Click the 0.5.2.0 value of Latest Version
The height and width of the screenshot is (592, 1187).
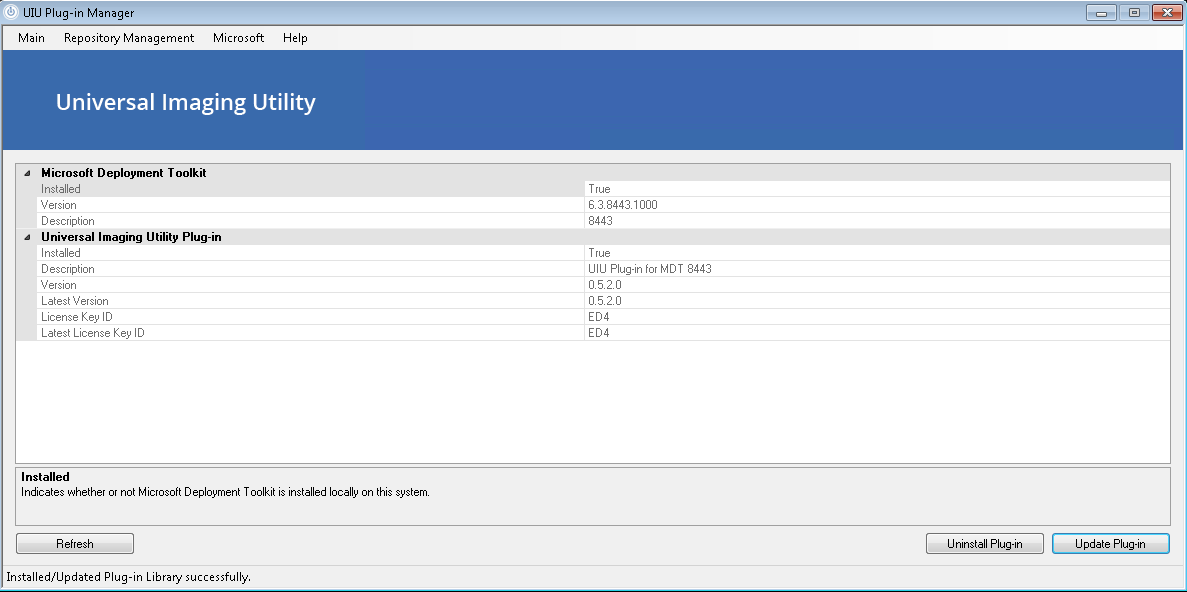[605, 301]
